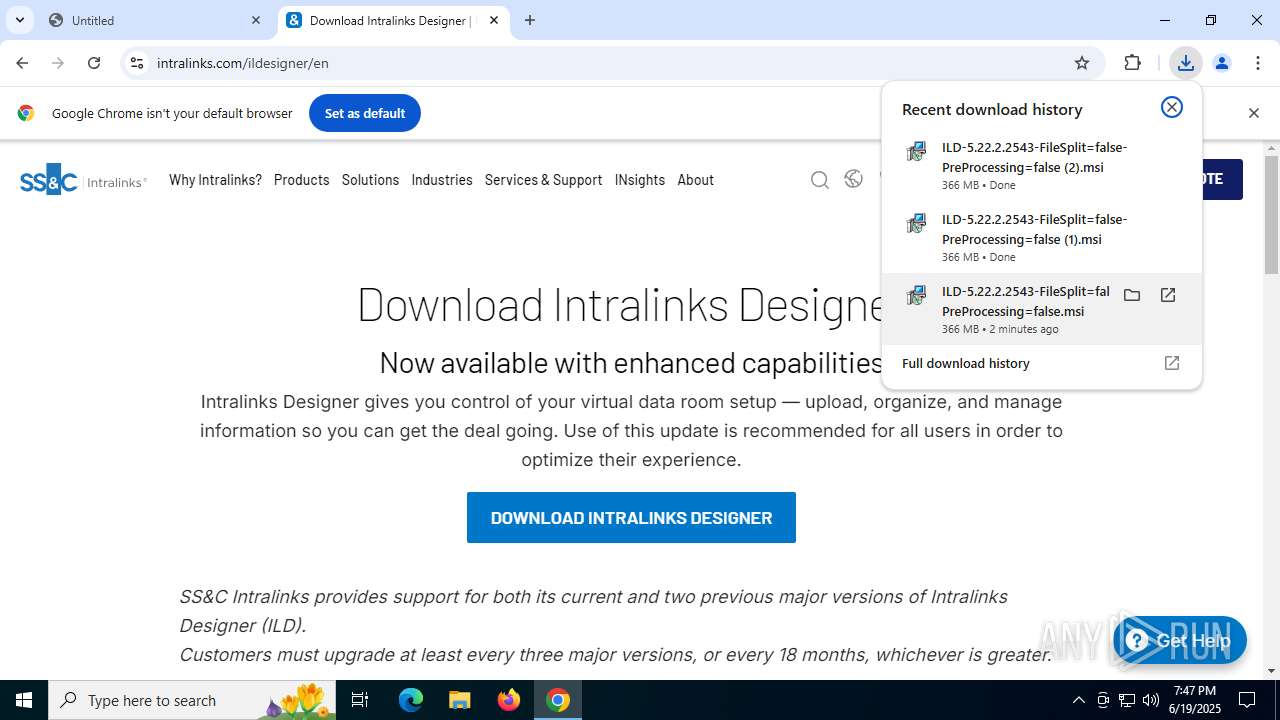Select the Download Intralinks Designer tab
The image size is (1280, 720).
pyautogui.click(x=393, y=20)
